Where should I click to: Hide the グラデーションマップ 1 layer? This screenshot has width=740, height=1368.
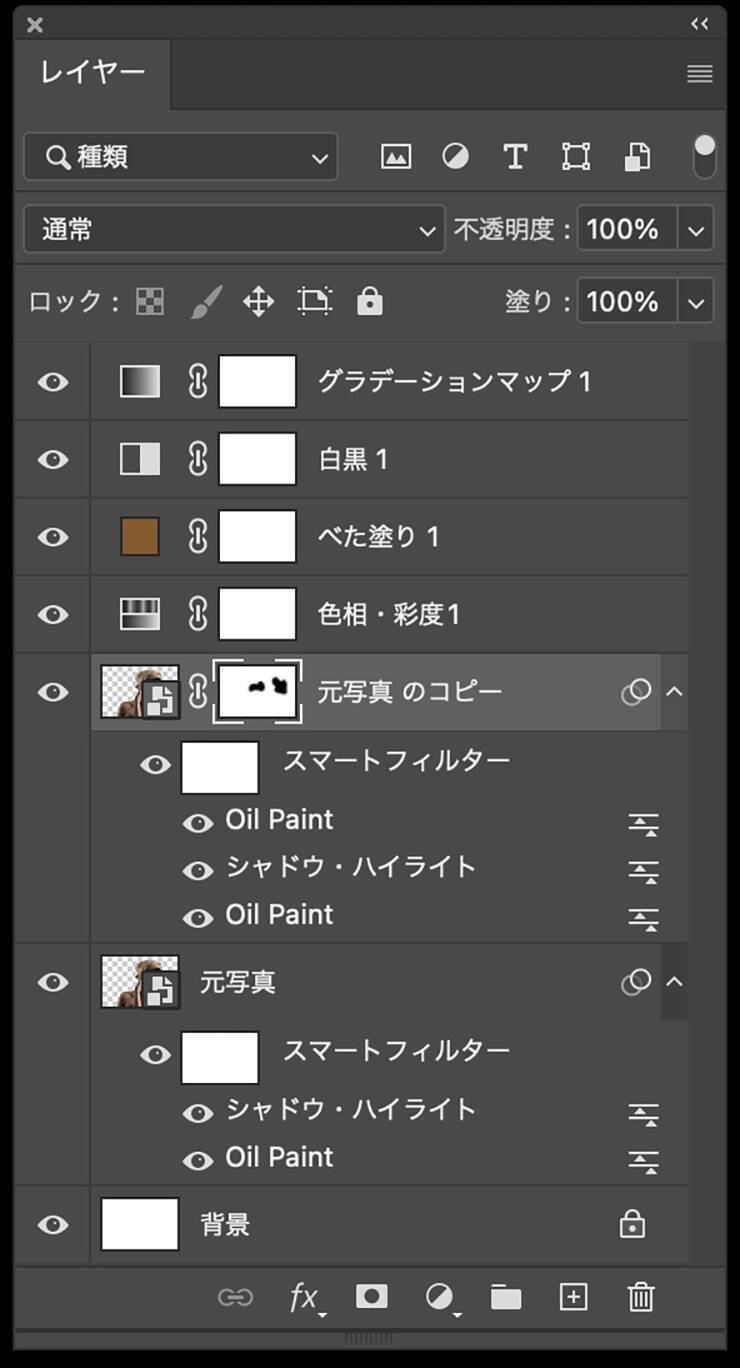(x=52, y=382)
